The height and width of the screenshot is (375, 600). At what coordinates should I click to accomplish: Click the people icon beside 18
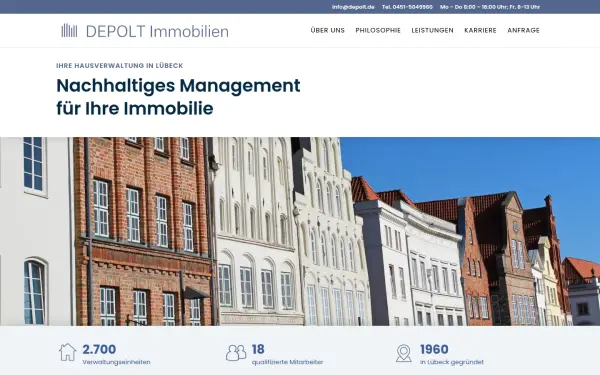pos(236,352)
